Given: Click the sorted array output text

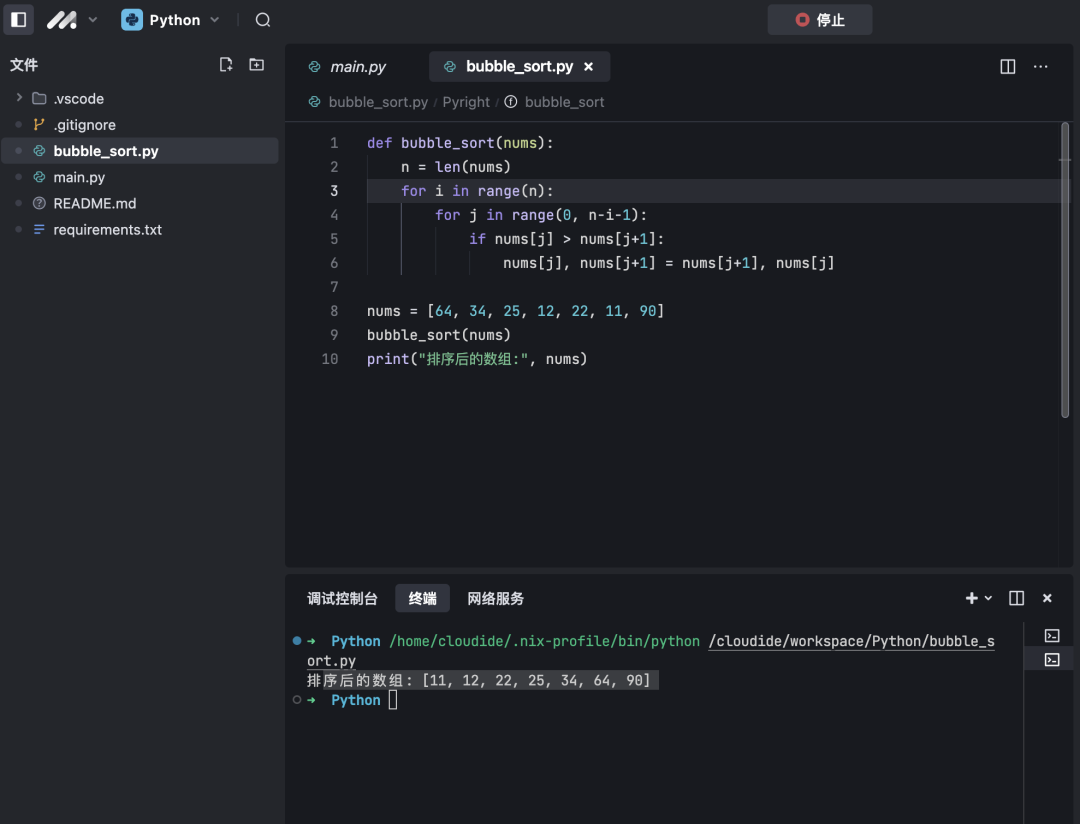Looking at the screenshot, I should [x=479, y=681].
